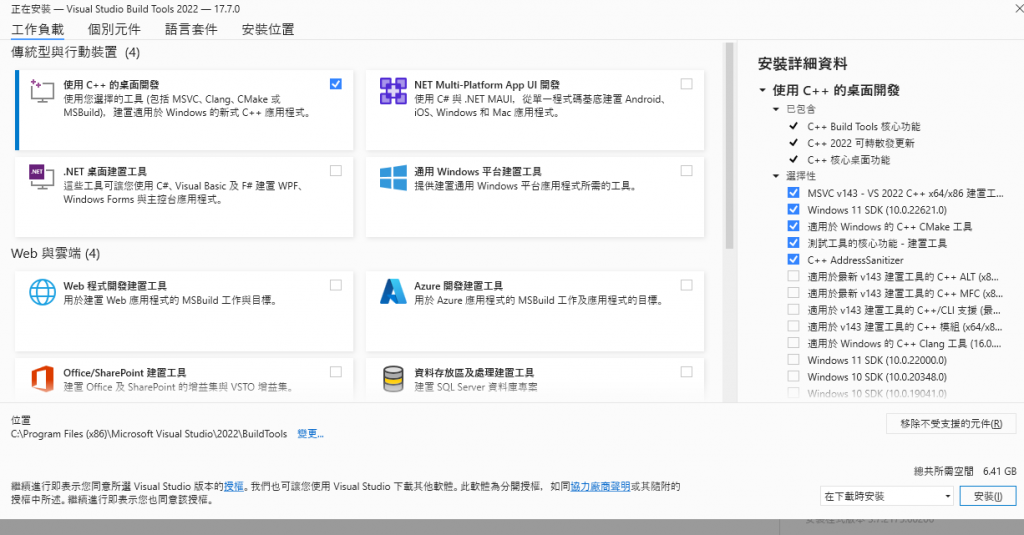Screen dimensions: 1024x535
Task: Click the .NET 桌面建置工具 icon
Action: pyautogui.click(x=42, y=178)
